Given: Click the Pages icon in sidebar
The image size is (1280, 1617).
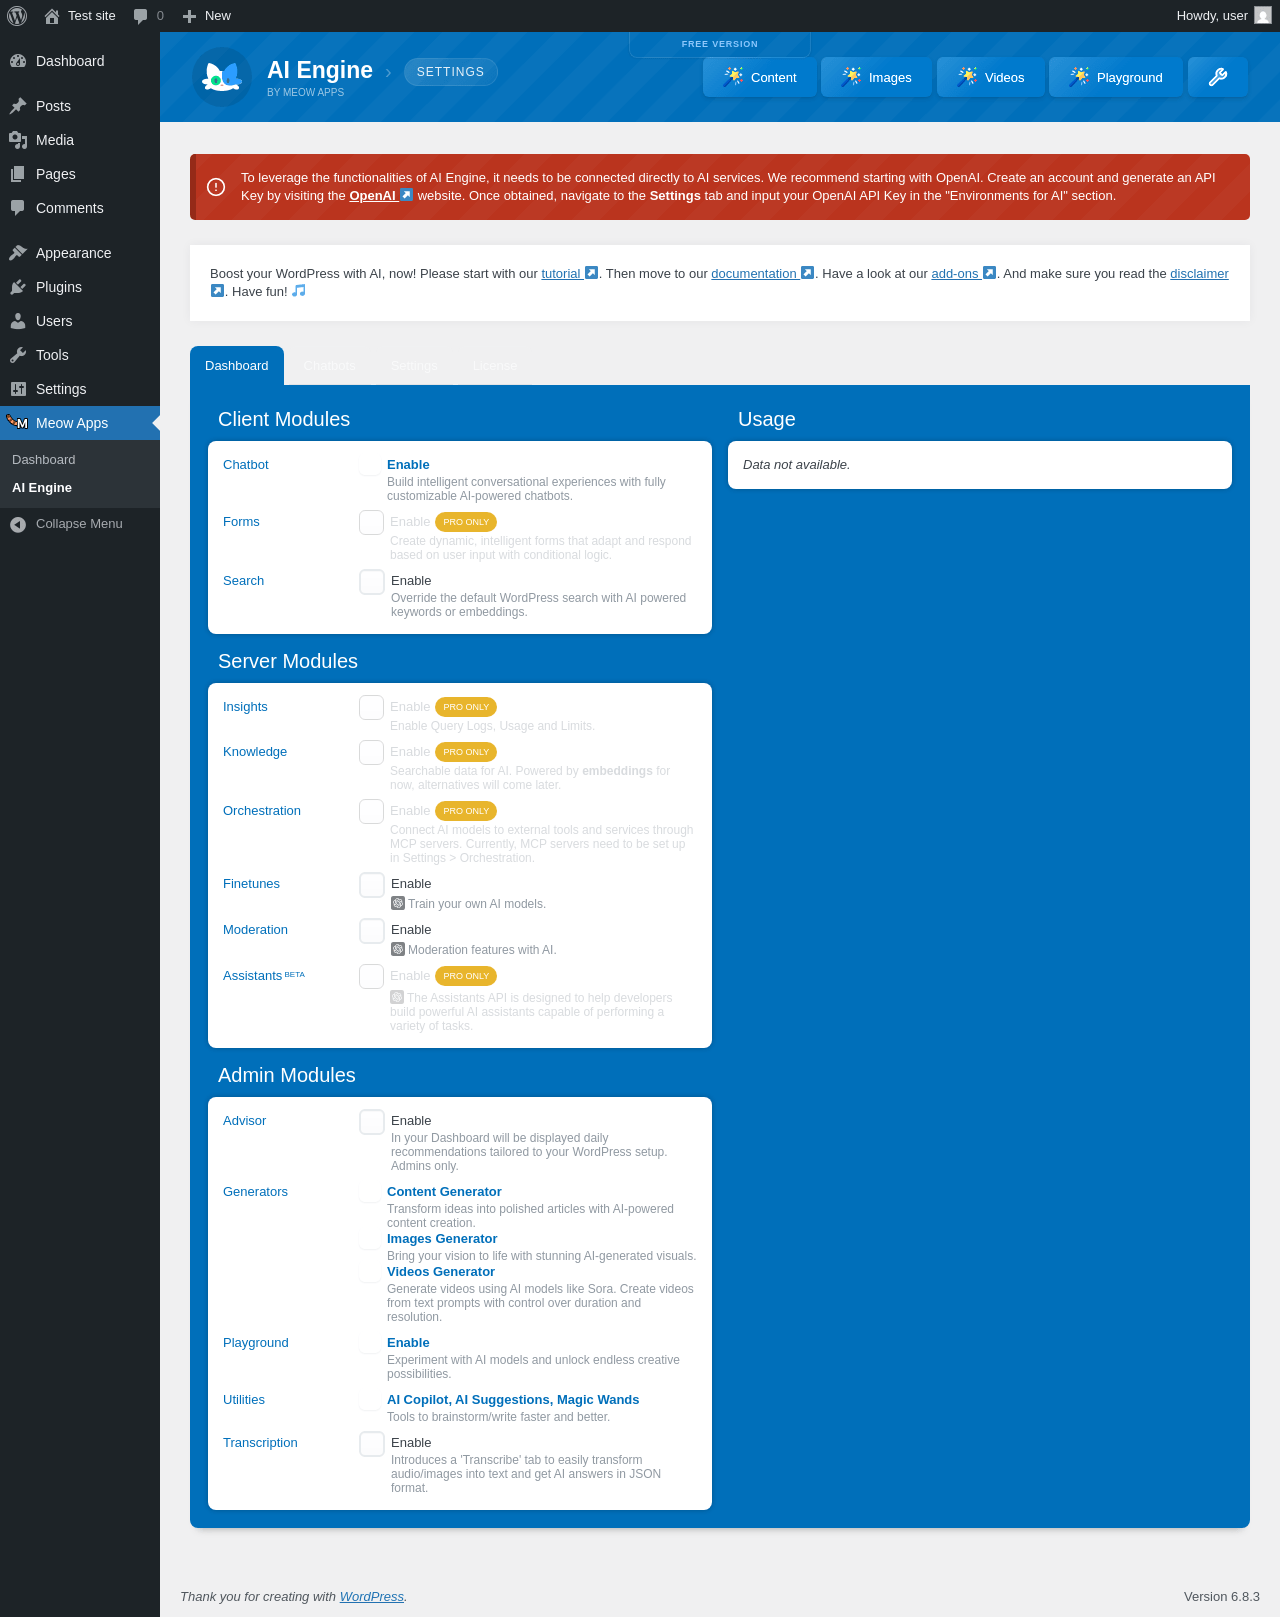Looking at the screenshot, I should [x=18, y=174].
